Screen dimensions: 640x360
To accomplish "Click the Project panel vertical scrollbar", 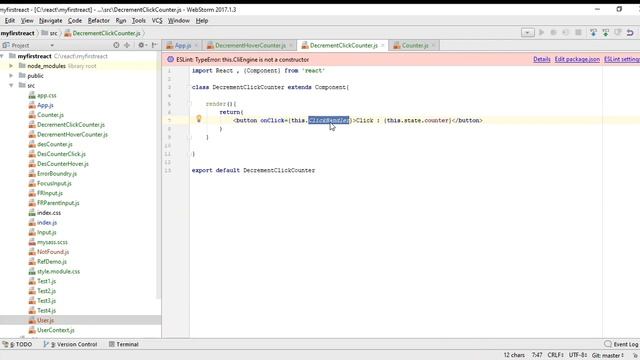I will [158, 176].
